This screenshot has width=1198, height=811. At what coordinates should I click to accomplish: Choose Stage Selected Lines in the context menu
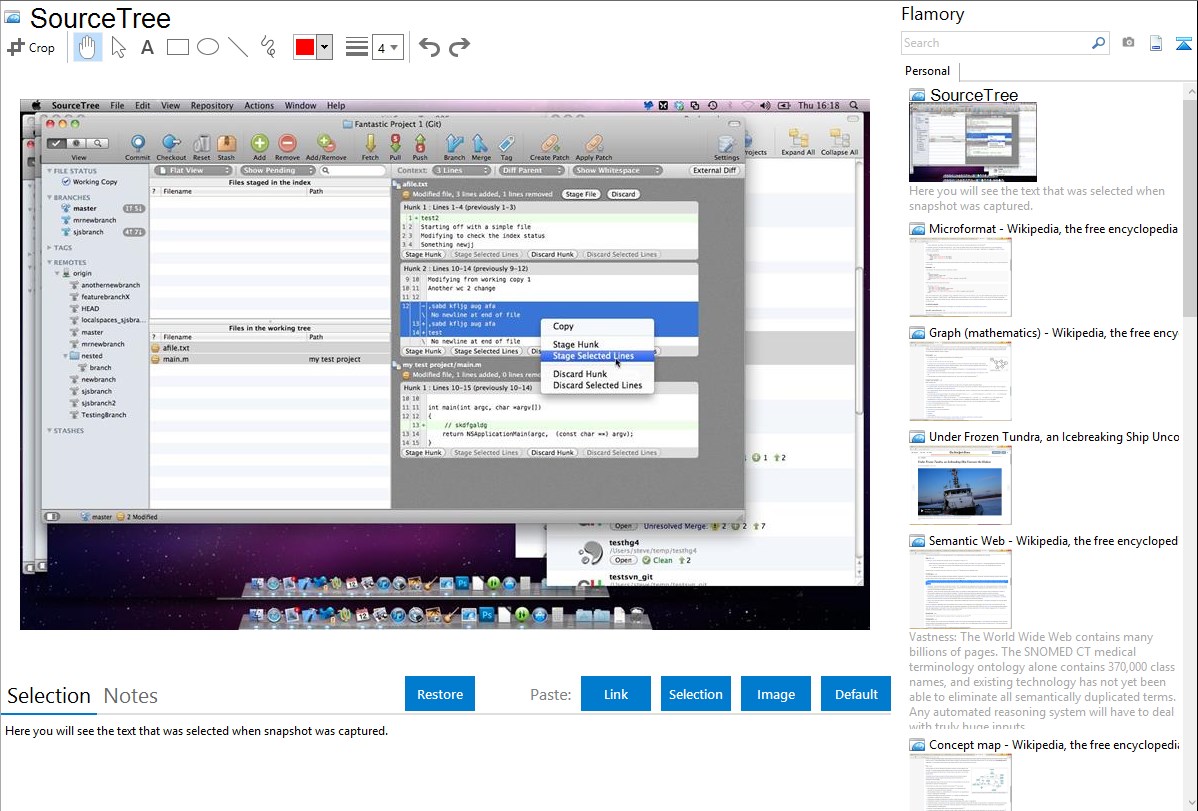[x=593, y=356]
